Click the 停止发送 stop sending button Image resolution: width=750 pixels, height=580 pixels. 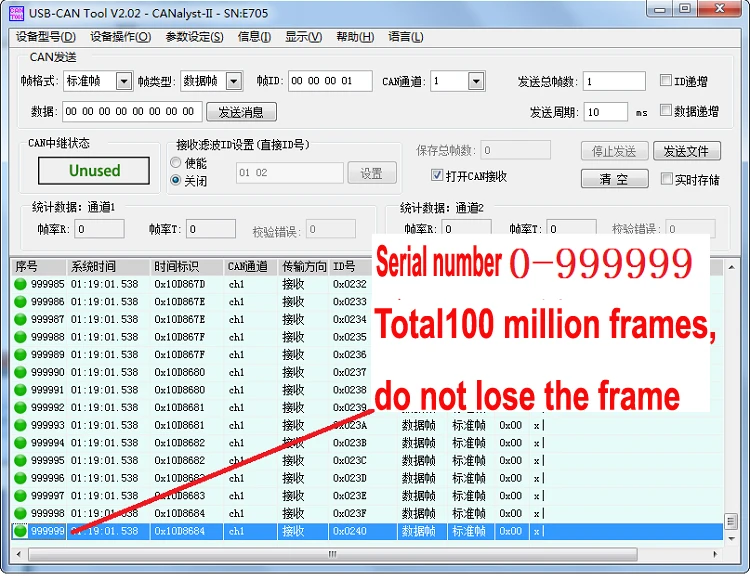click(x=615, y=151)
